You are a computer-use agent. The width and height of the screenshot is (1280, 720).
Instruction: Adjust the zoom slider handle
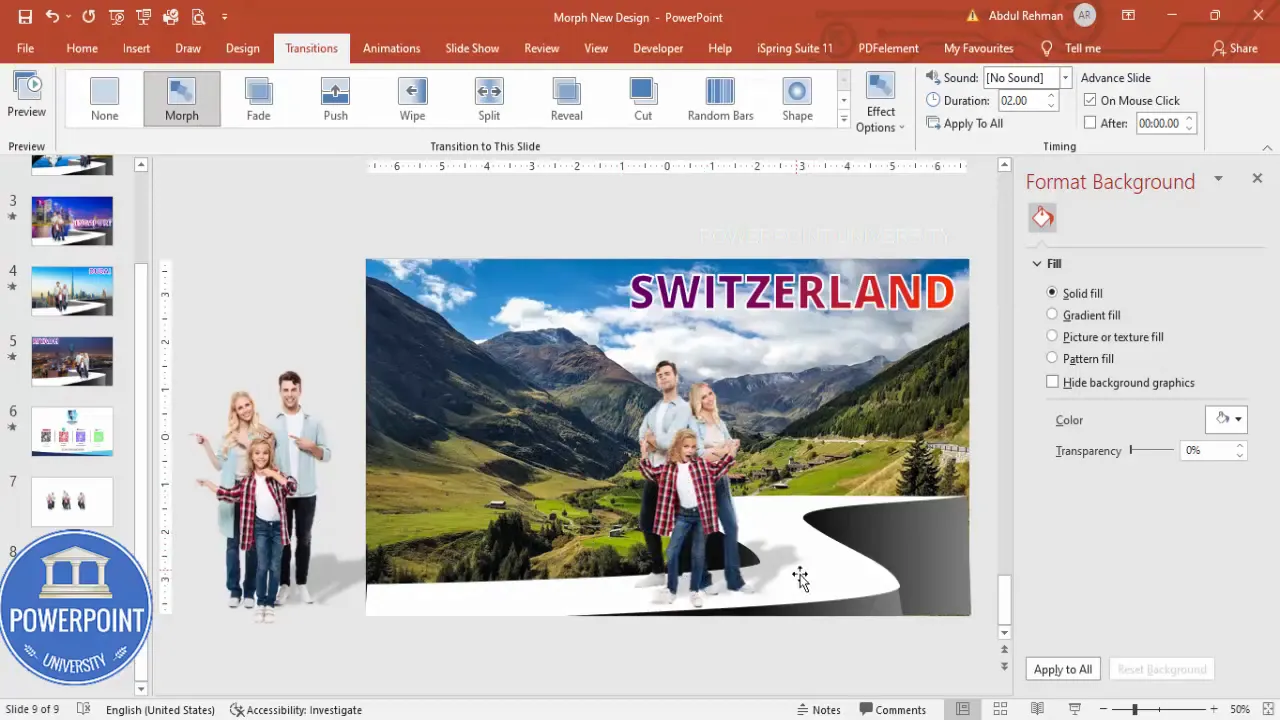pos(1135,709)
